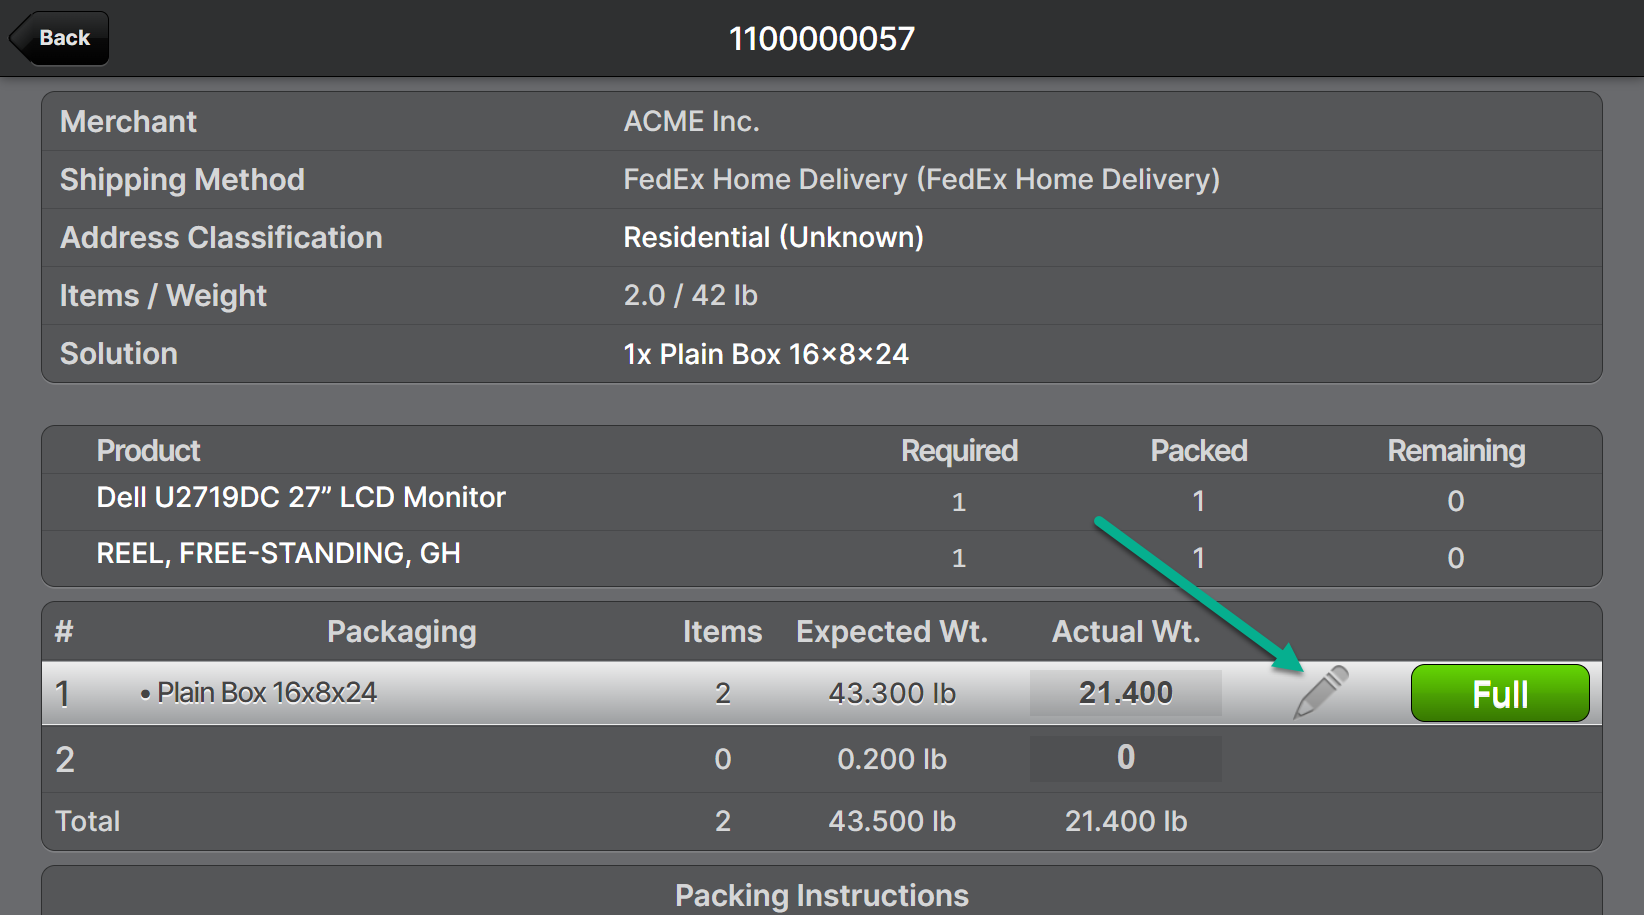1644x915 pixels.
Task: Open the 1x Plain Box 16×8×24 solution
Action: (x=766, y=354)
